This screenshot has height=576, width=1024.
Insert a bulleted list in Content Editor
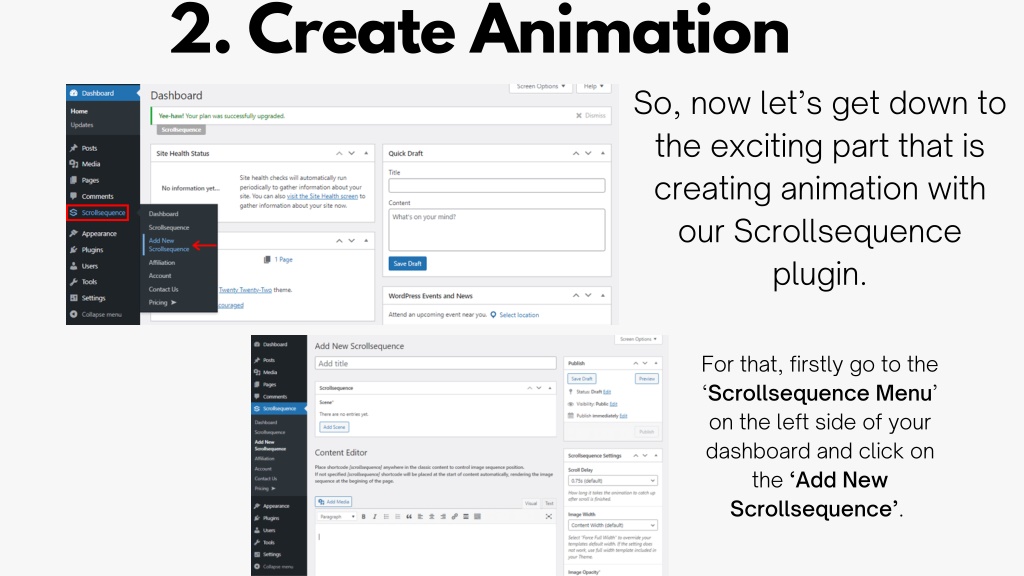[x=386, y=517]
